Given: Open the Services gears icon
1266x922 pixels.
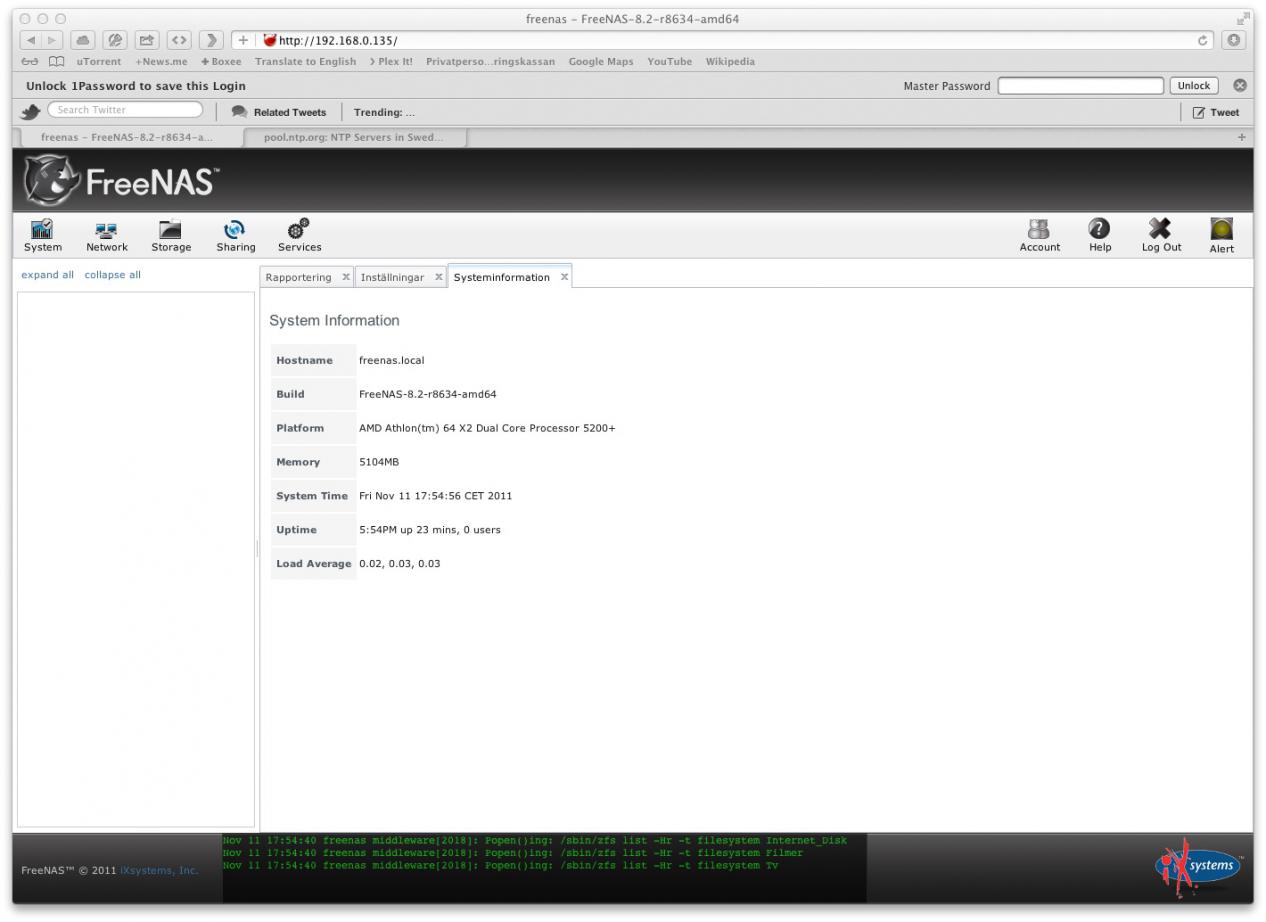Looking at the screenshot, I should (299, 236).
